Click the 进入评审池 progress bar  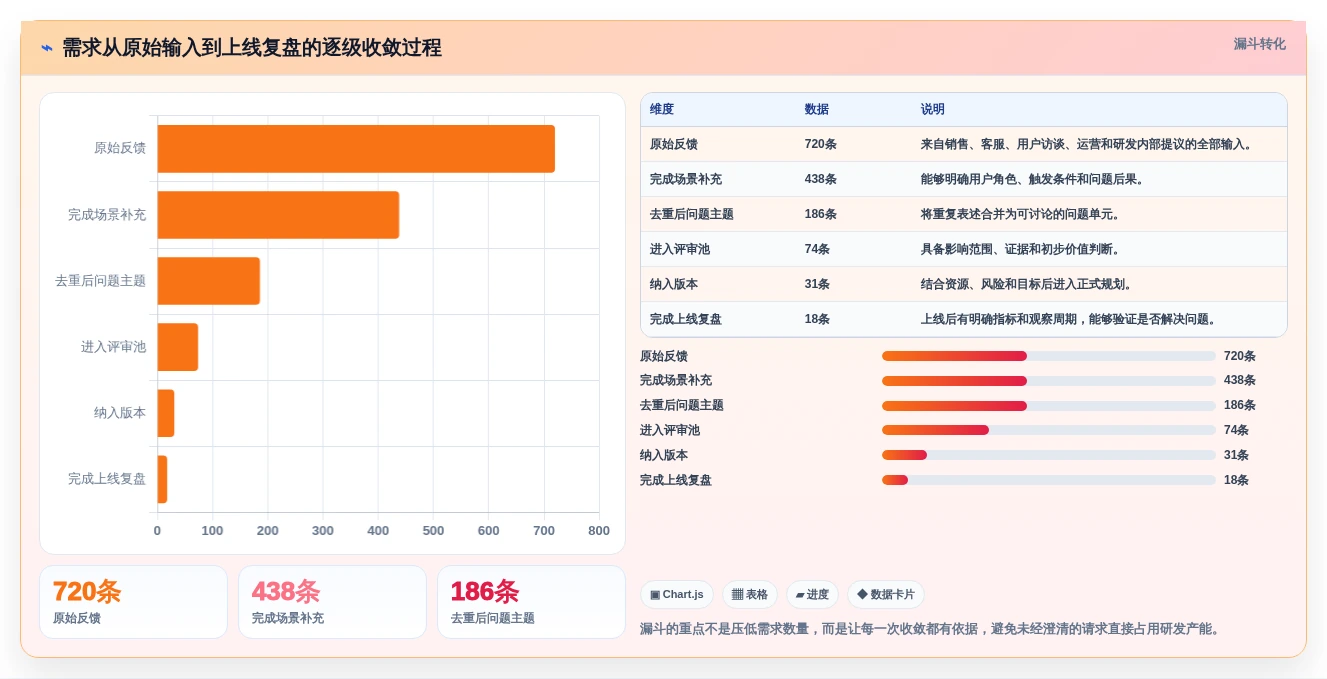tap(1049, 430)
